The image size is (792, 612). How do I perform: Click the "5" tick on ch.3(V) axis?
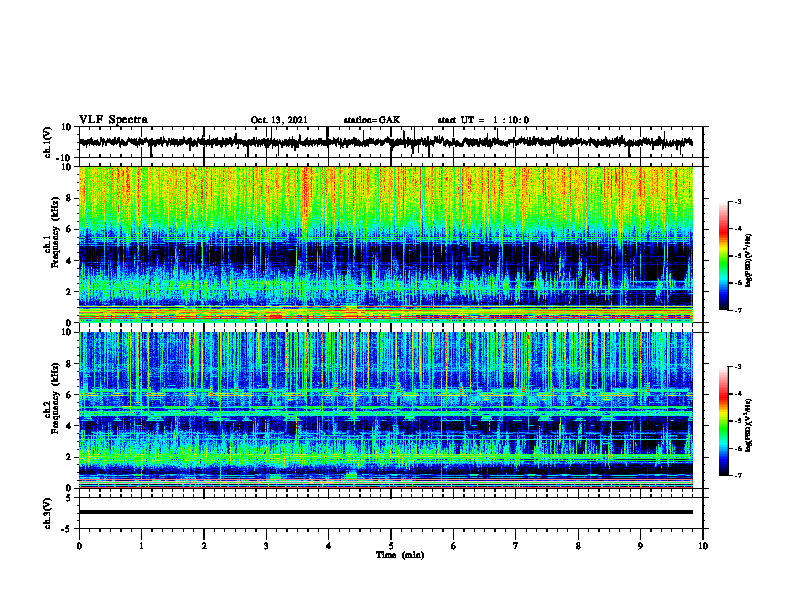point(69,498)
